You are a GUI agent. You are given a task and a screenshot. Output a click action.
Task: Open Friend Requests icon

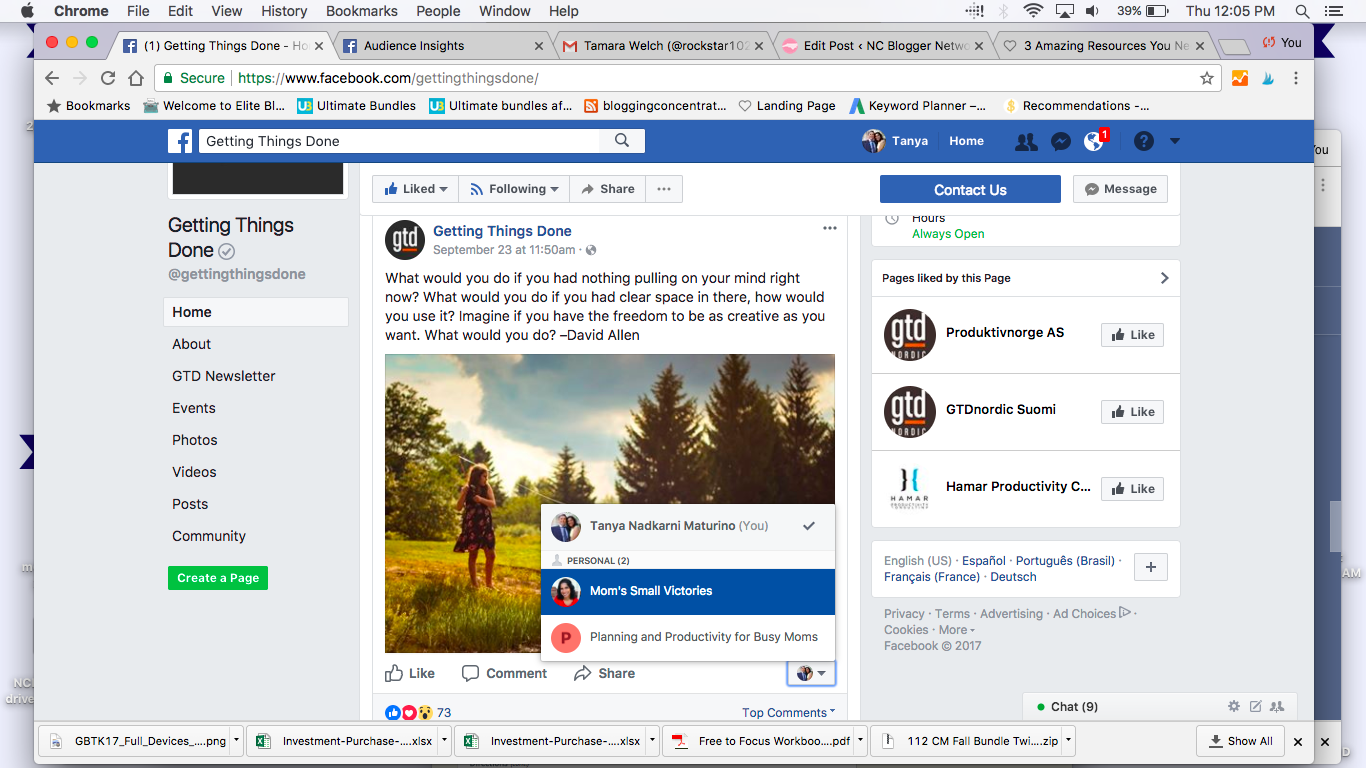pos(1026,142)
